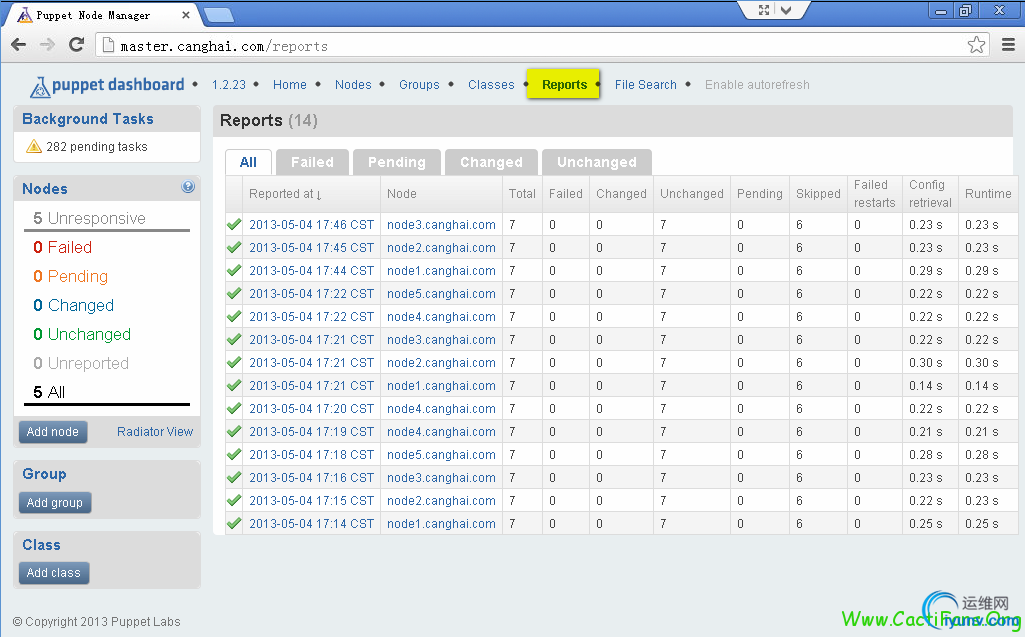This screenshot has height=637, width=1025.
Task: Click green checkmark for 17:46 report
Action: [x=234, y=224]
